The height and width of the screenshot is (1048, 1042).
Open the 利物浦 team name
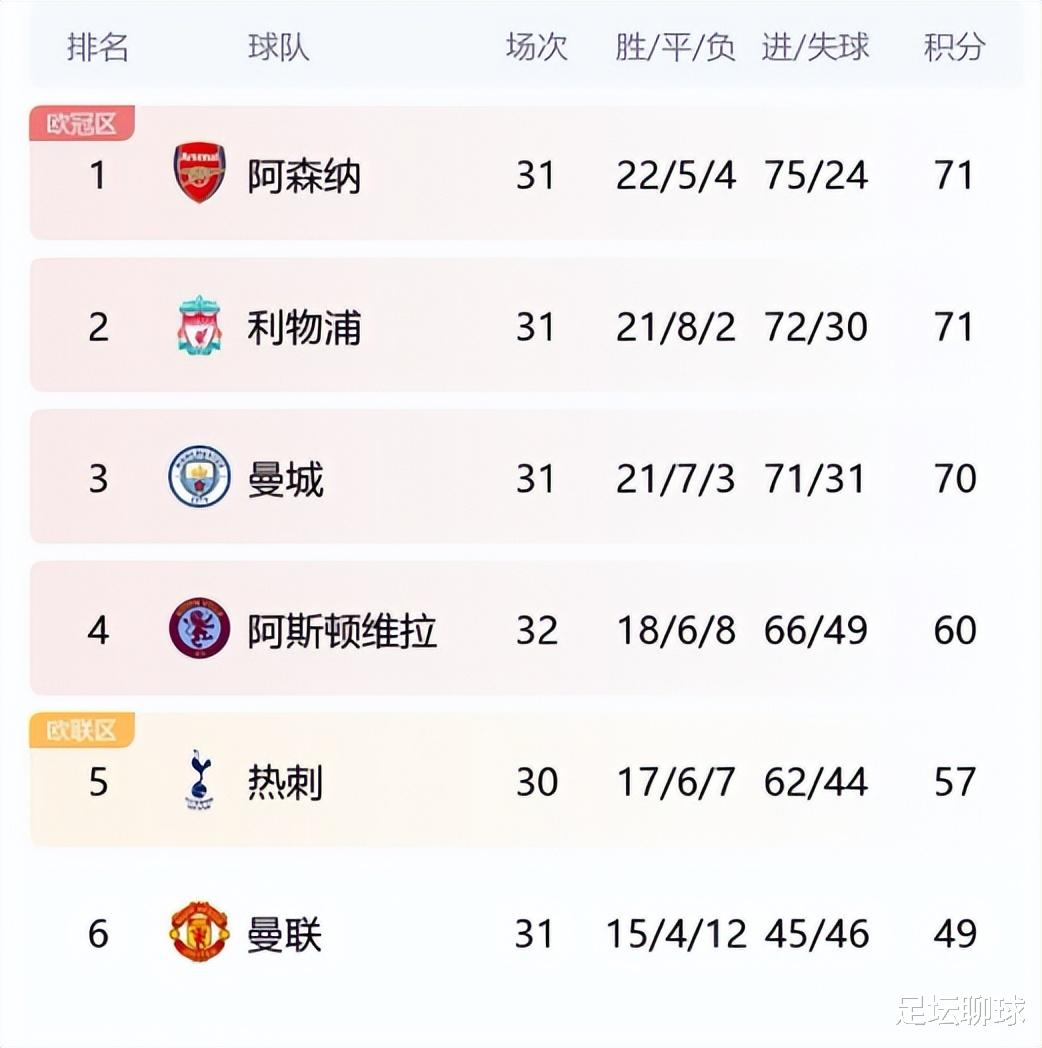(304, 328)
